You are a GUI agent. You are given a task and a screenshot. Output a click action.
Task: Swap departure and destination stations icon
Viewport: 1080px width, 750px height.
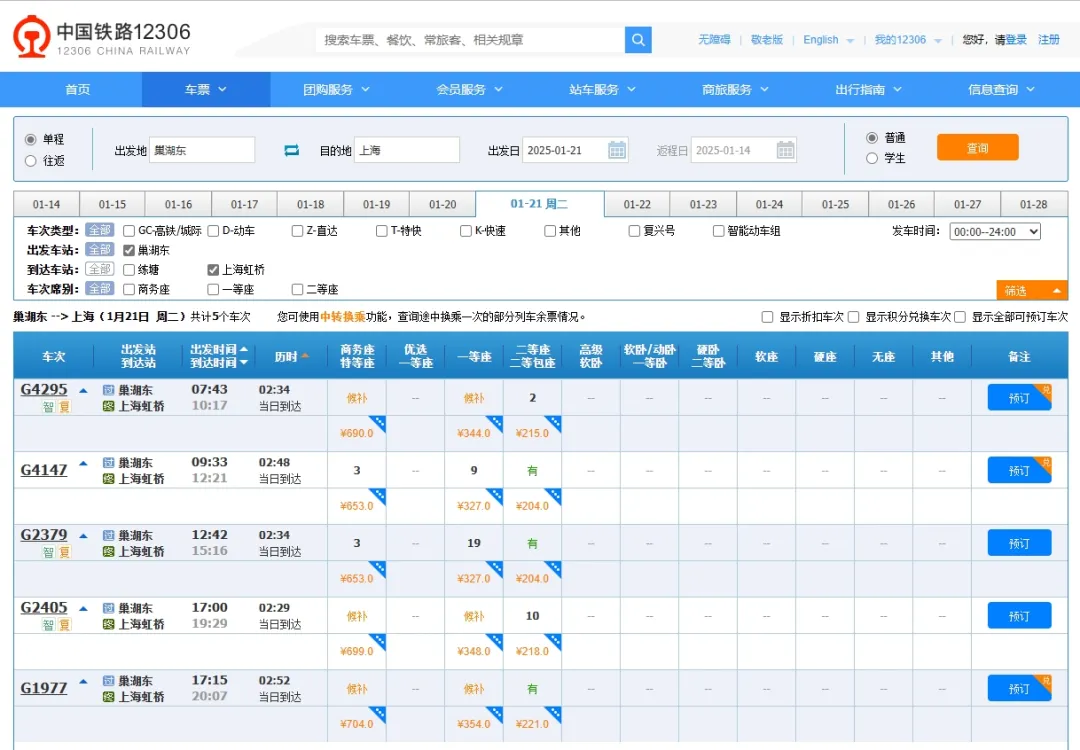pyautogui.click(x=291, y=150)
